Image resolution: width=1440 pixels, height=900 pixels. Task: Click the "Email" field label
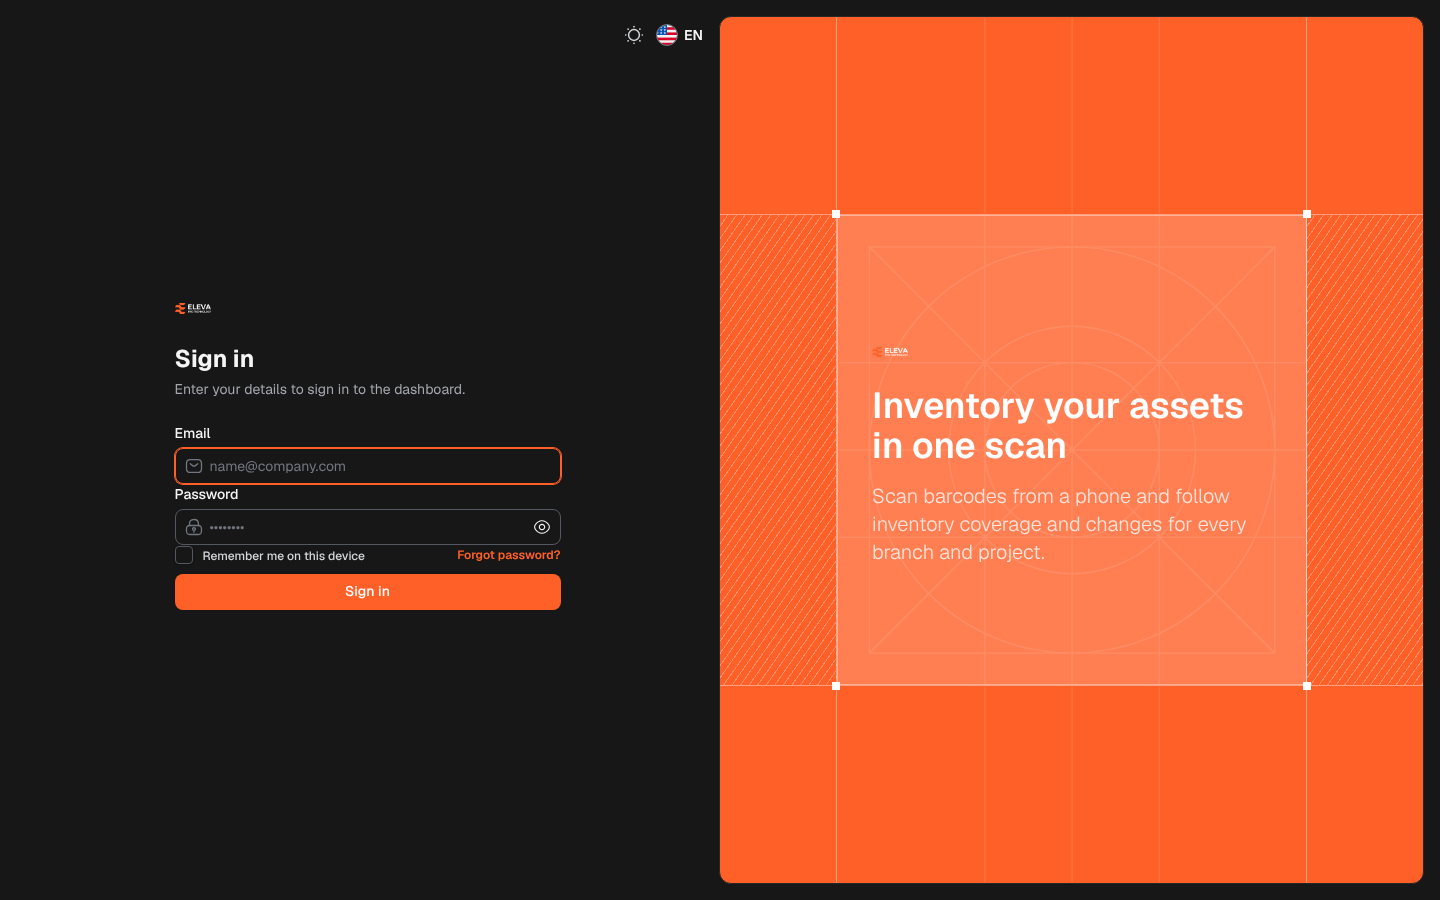[x=193, y=433]
